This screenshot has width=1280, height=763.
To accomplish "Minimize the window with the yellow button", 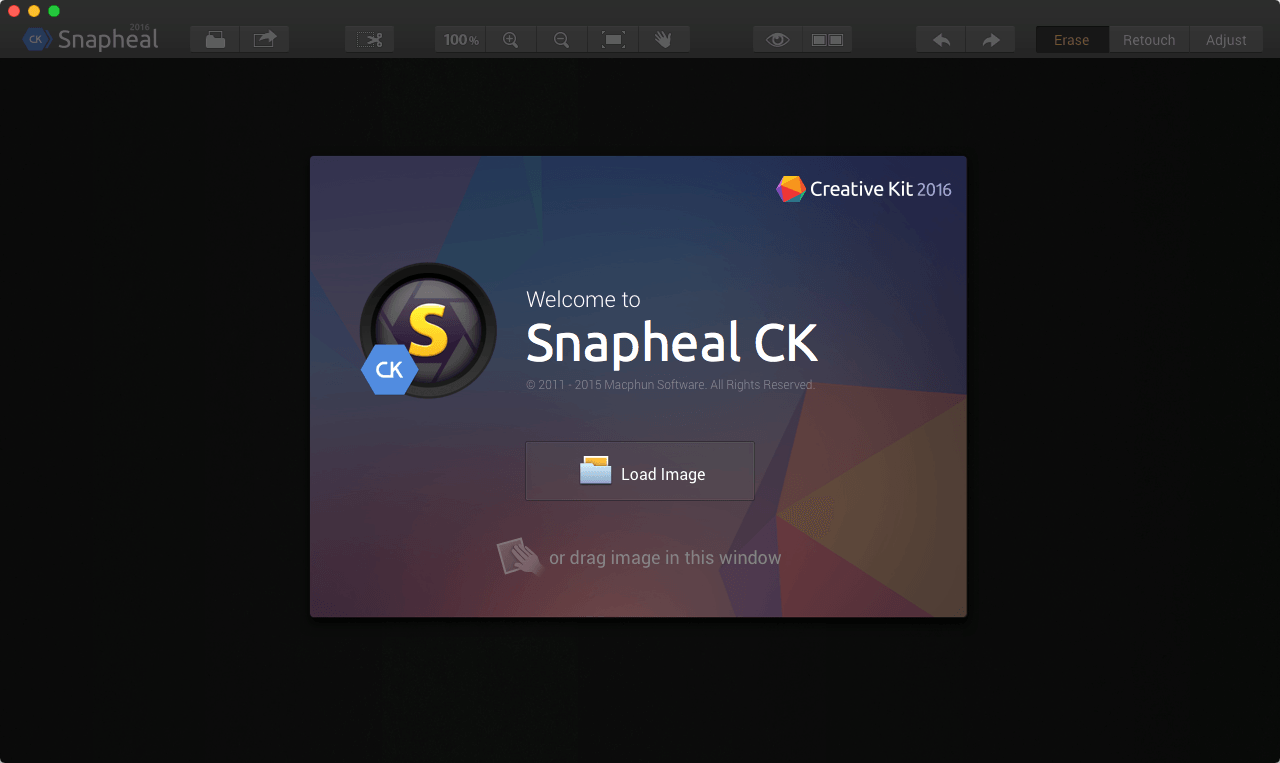I will point(34,11).
